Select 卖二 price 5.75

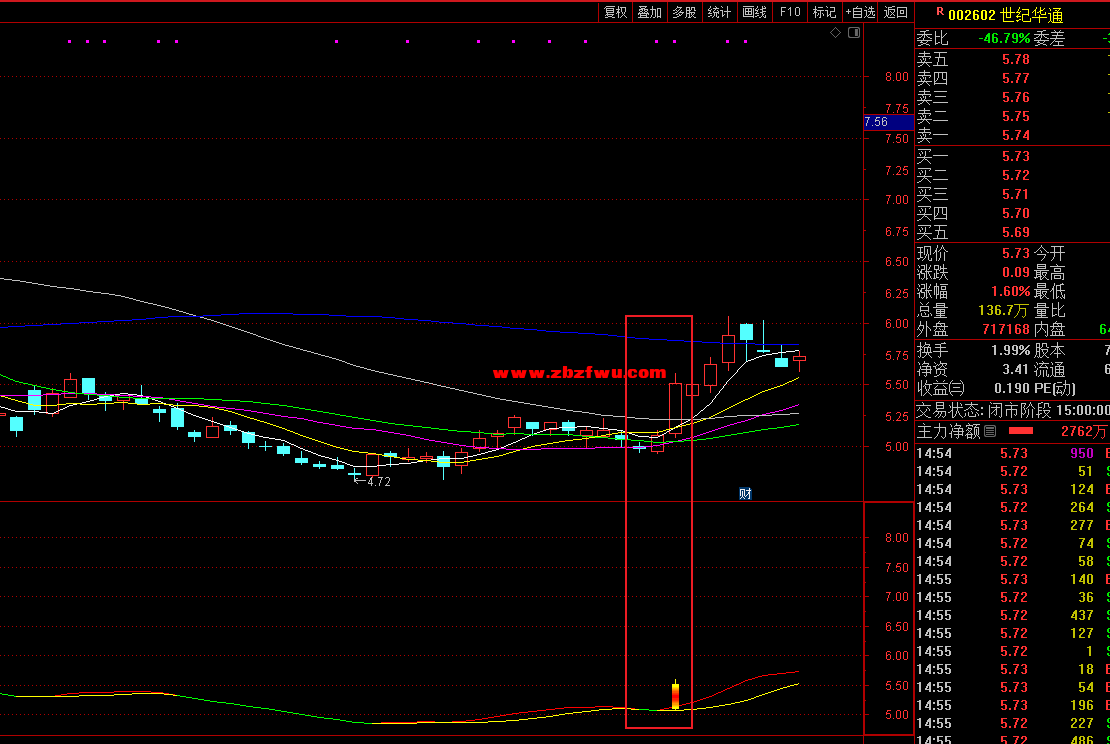pos(1016,117)
